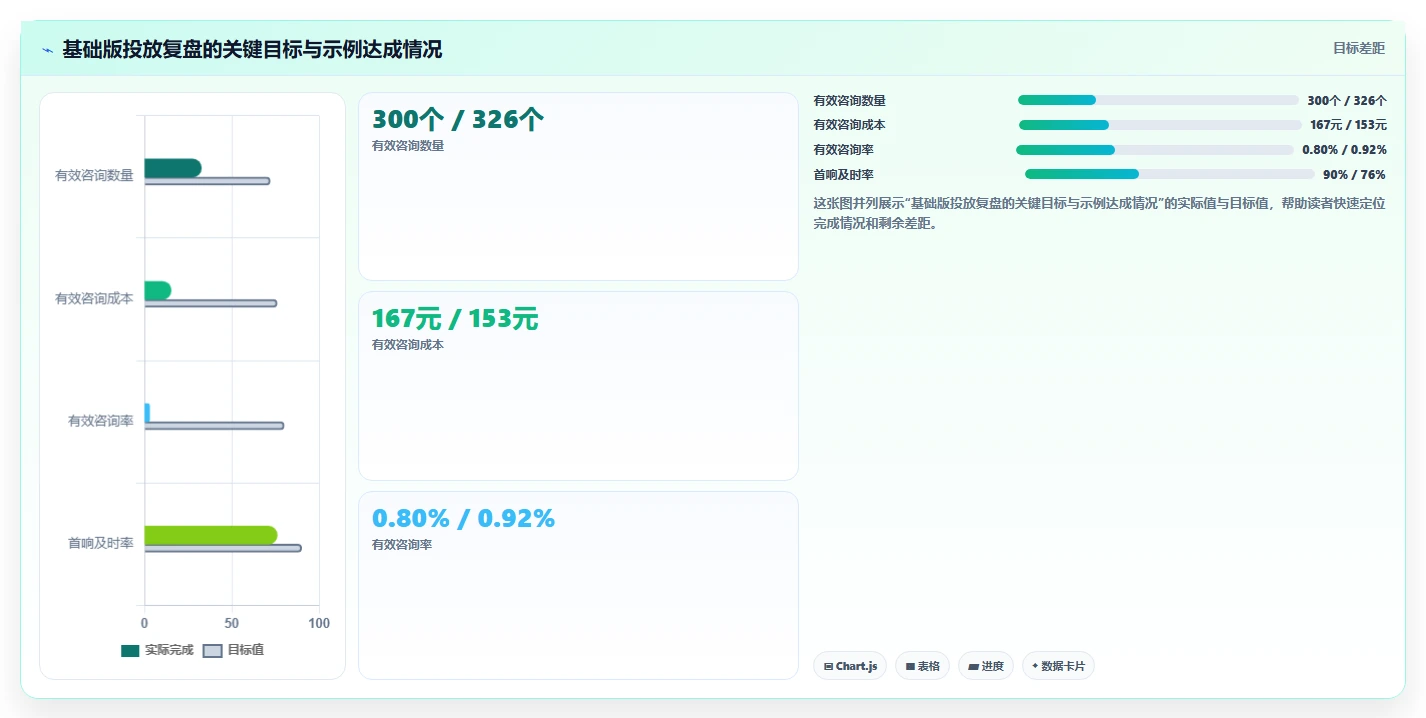Click the 50 tick on chart axis
Image resolution: width=1426 pixels, height=718 pixels.
pyautogui.click(x=232, y=623)
